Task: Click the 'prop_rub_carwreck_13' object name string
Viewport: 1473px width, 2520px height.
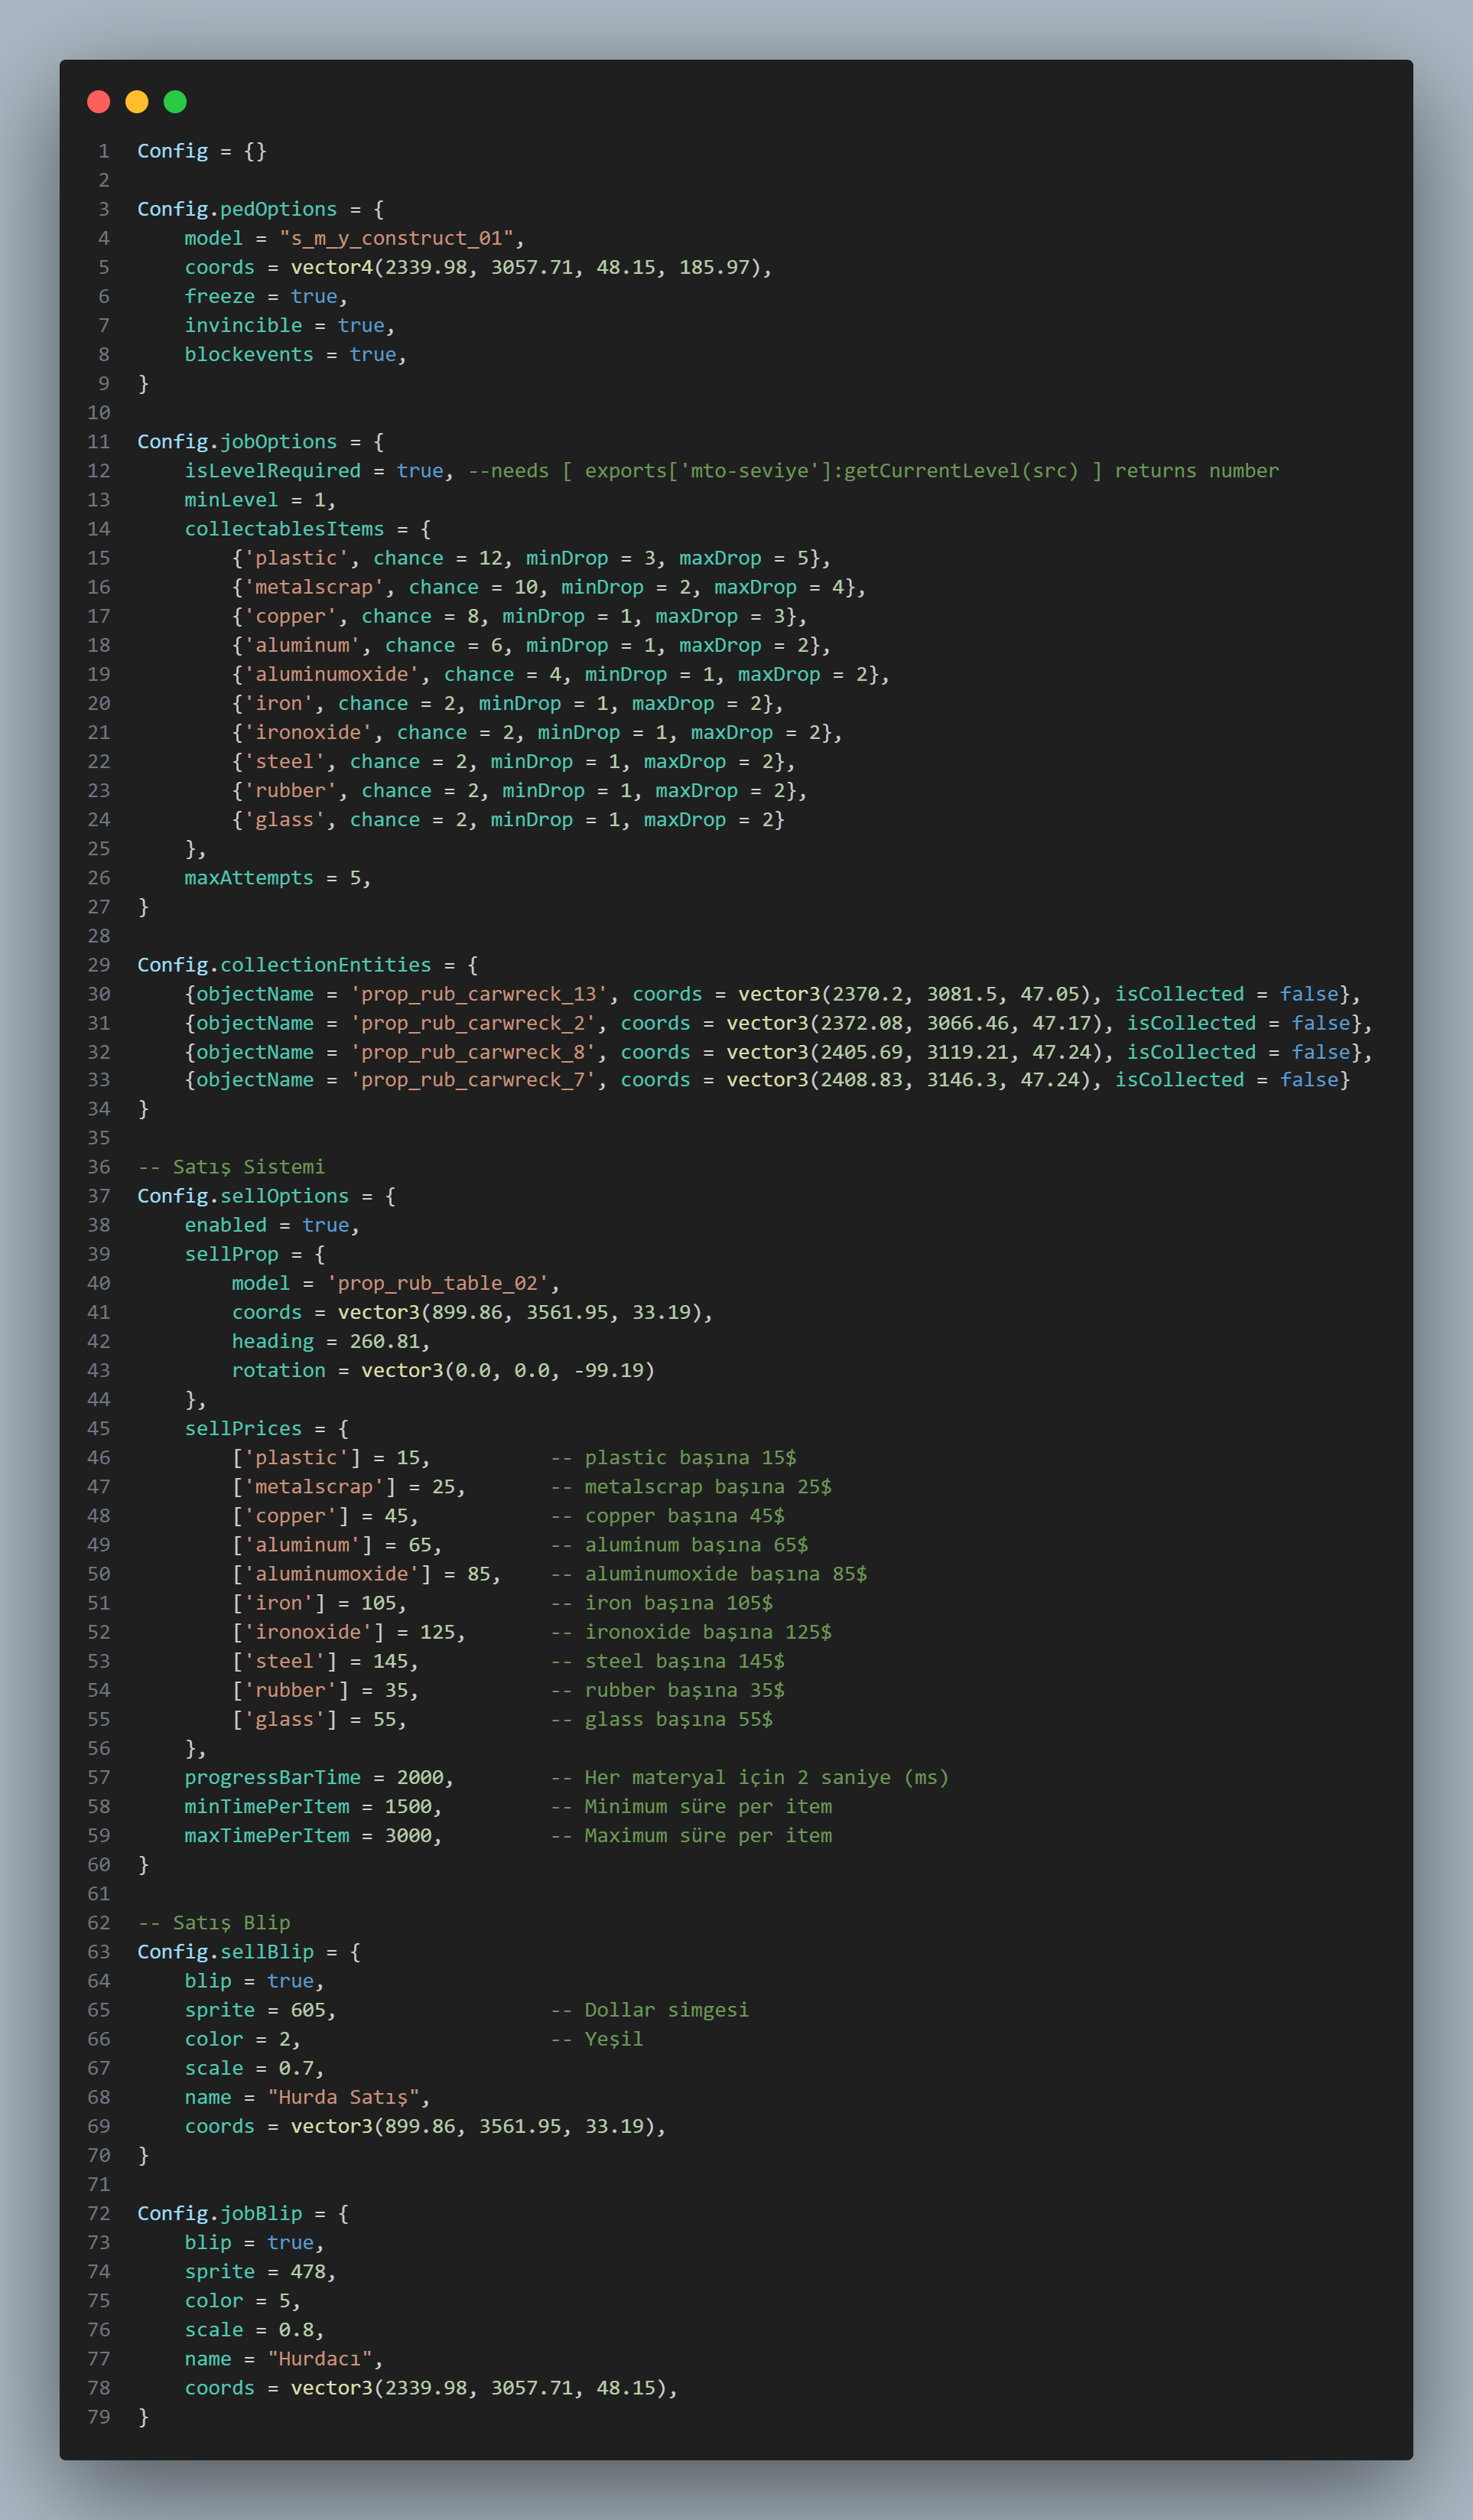Action: (x=479, y=994)
